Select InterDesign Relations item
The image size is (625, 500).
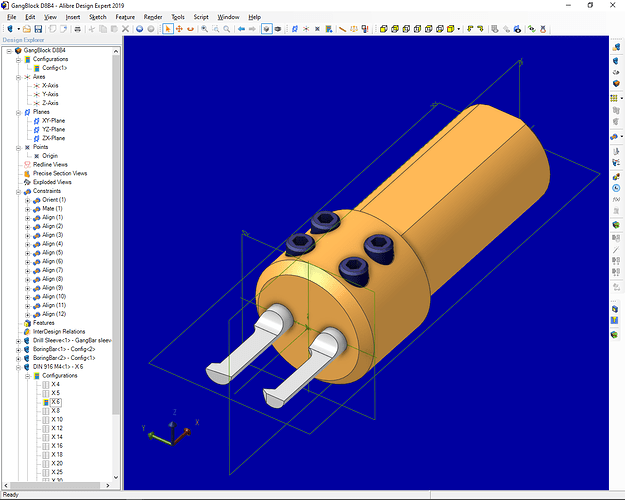tap(59, 332)
